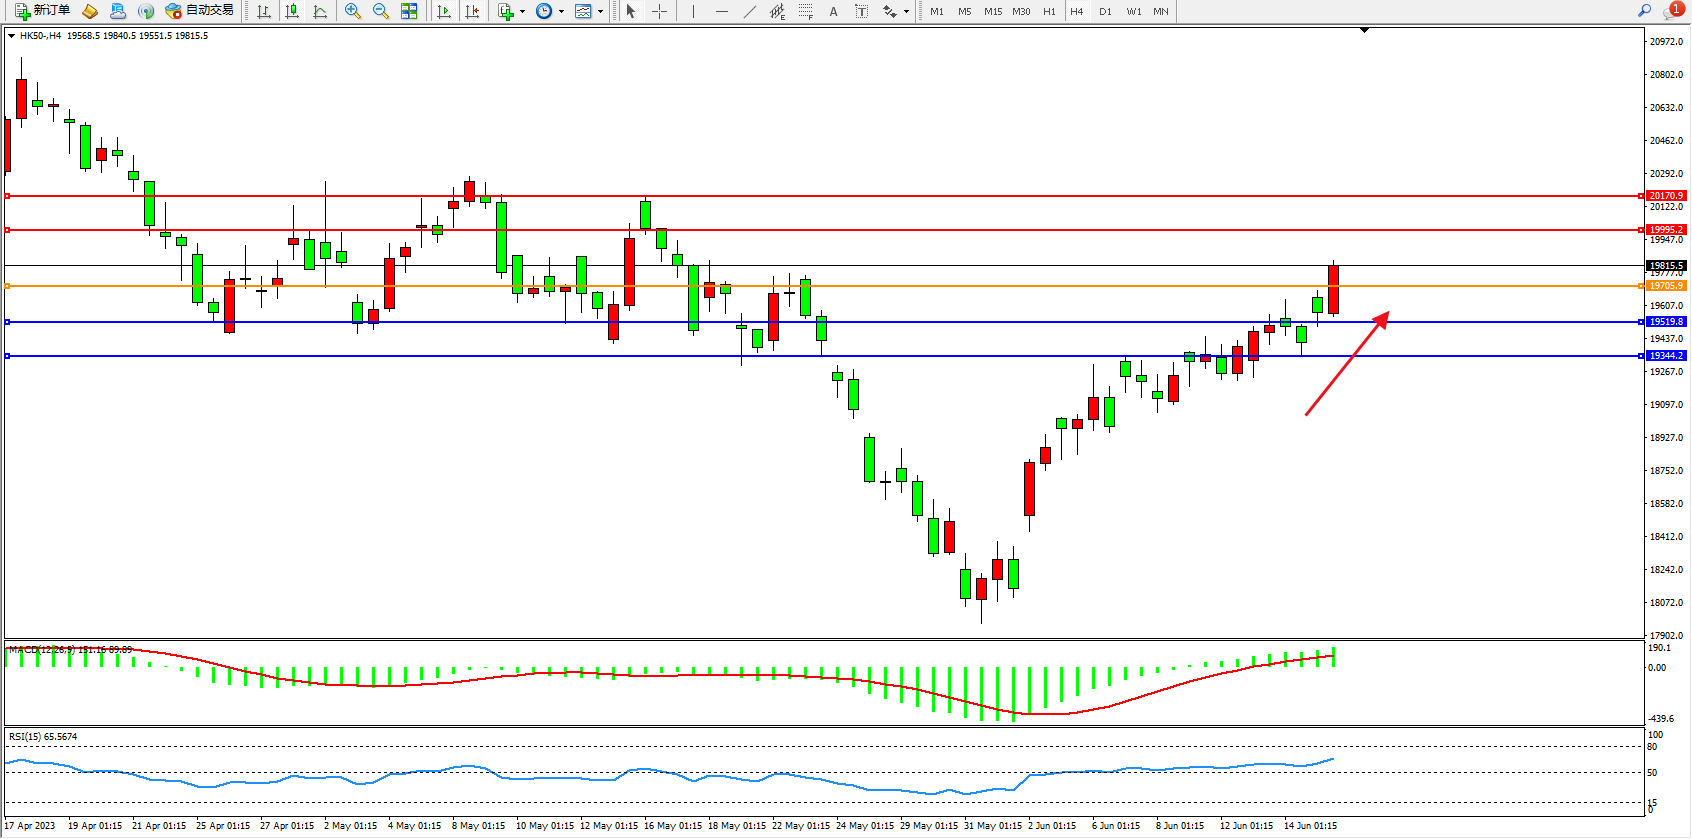Click the chat notification bubble with badge

[x=1672, y=11]
